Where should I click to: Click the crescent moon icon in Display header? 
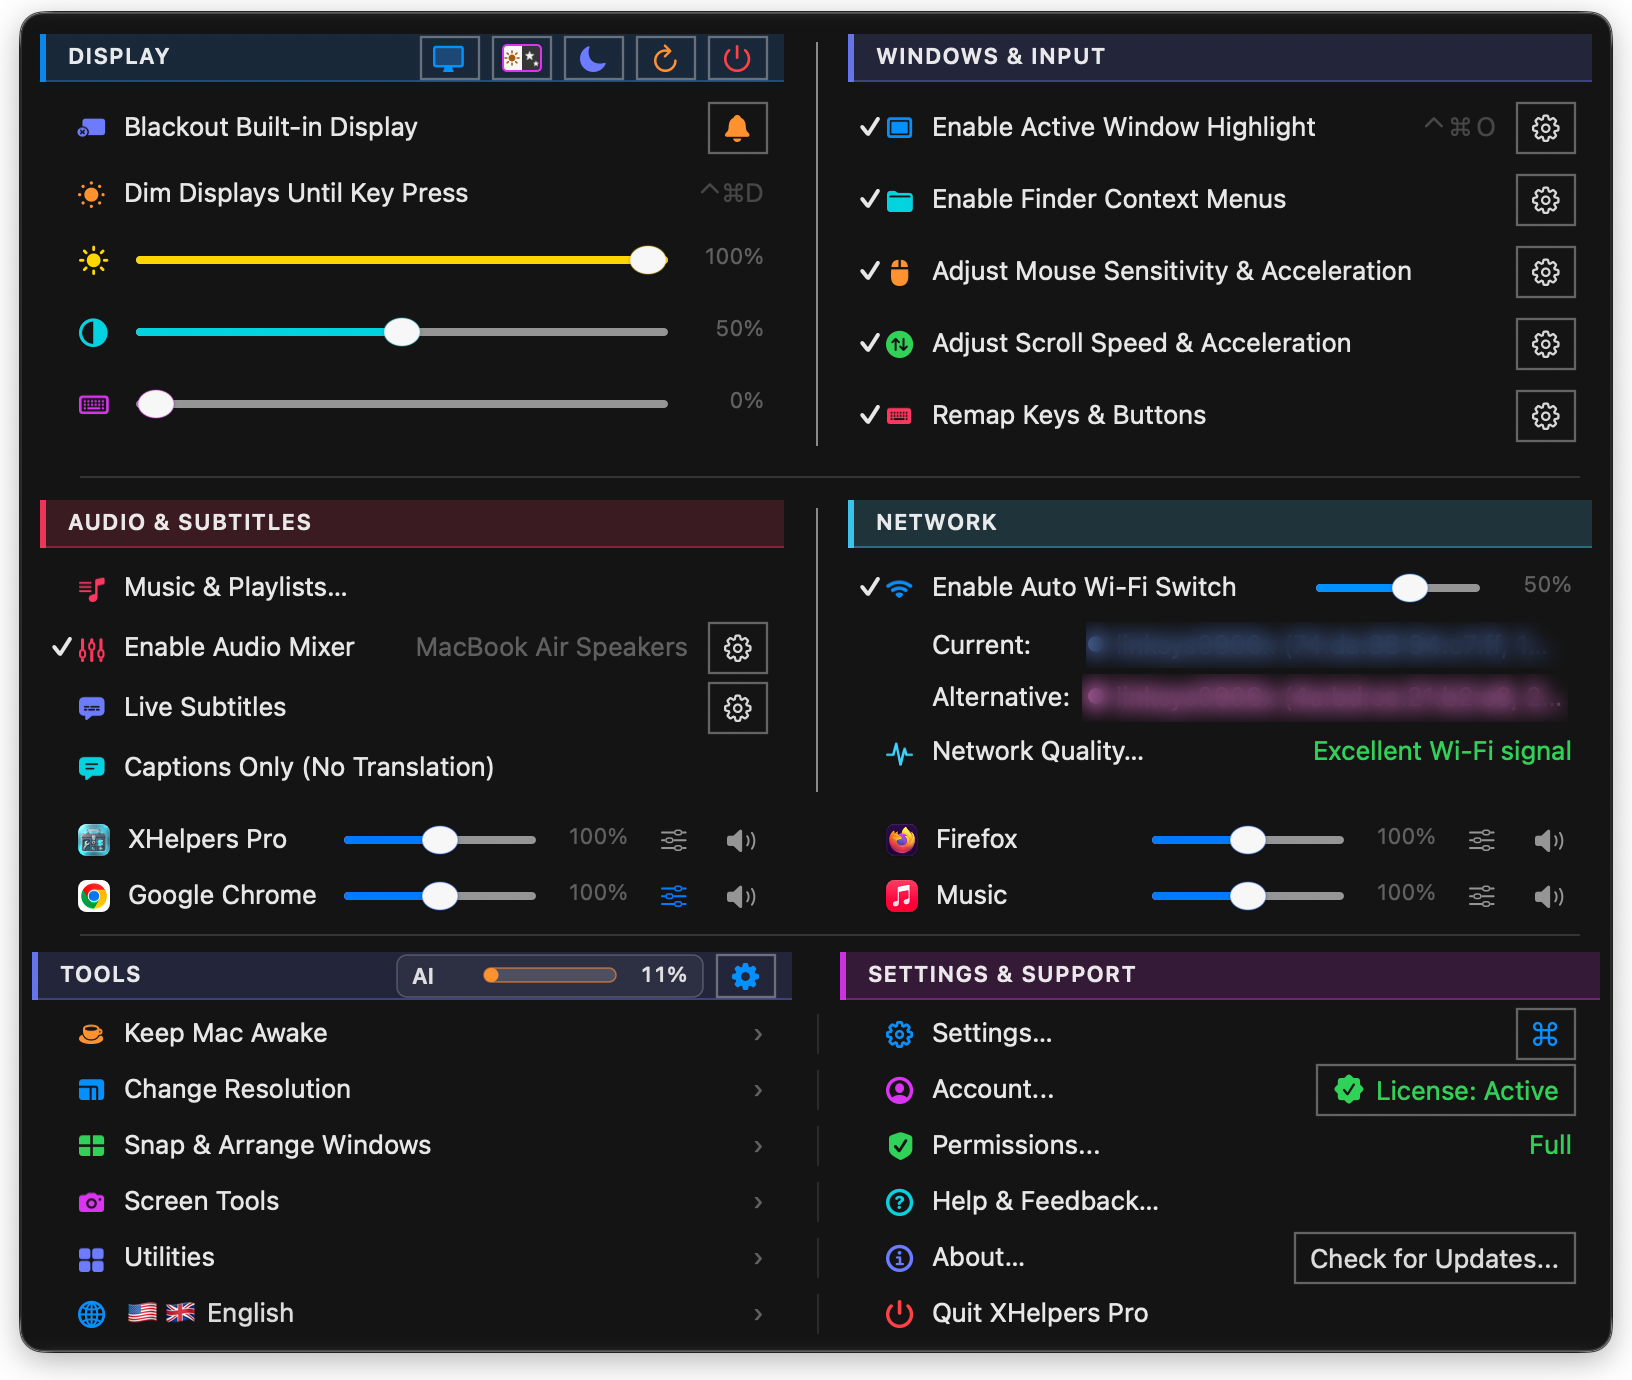(593, 58)
